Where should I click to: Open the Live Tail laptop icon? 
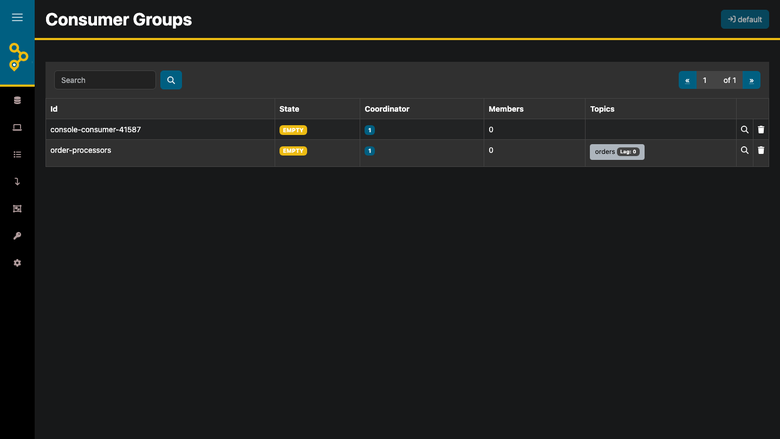pyautogui.click(x=17, y=128)
